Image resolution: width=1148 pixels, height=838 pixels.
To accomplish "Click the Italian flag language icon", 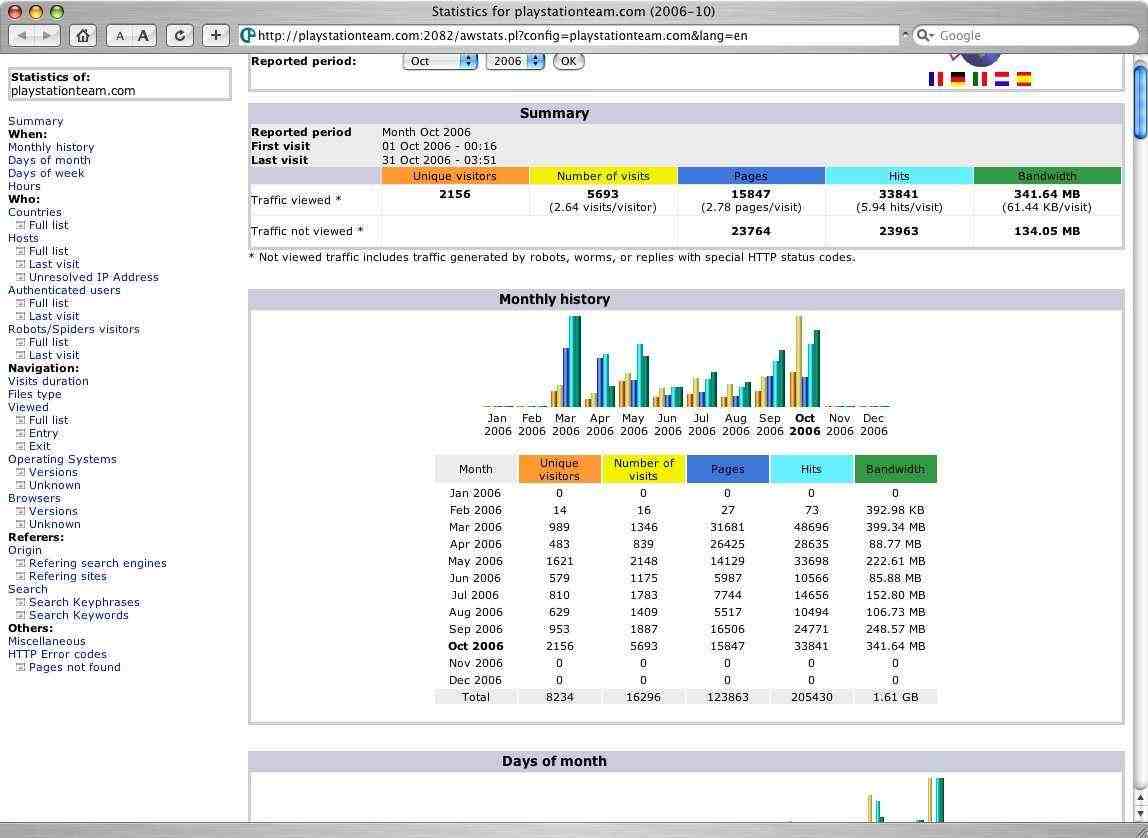I will click(x=979, y=79).
